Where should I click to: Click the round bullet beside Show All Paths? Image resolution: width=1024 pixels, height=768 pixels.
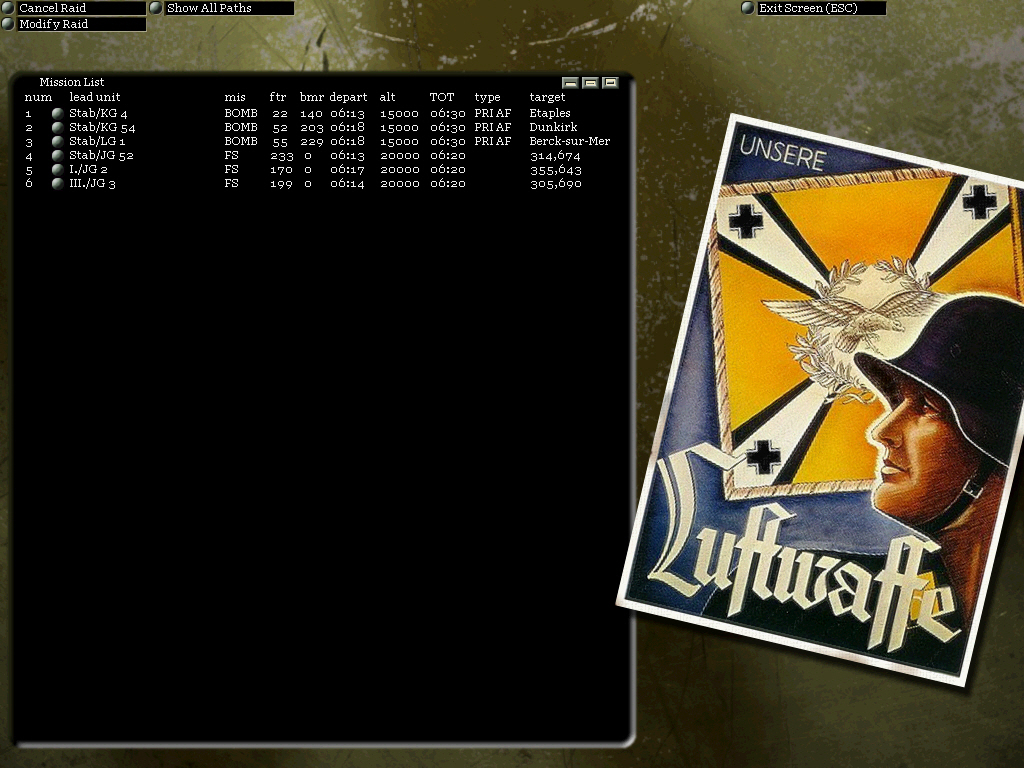click(155, 8)
